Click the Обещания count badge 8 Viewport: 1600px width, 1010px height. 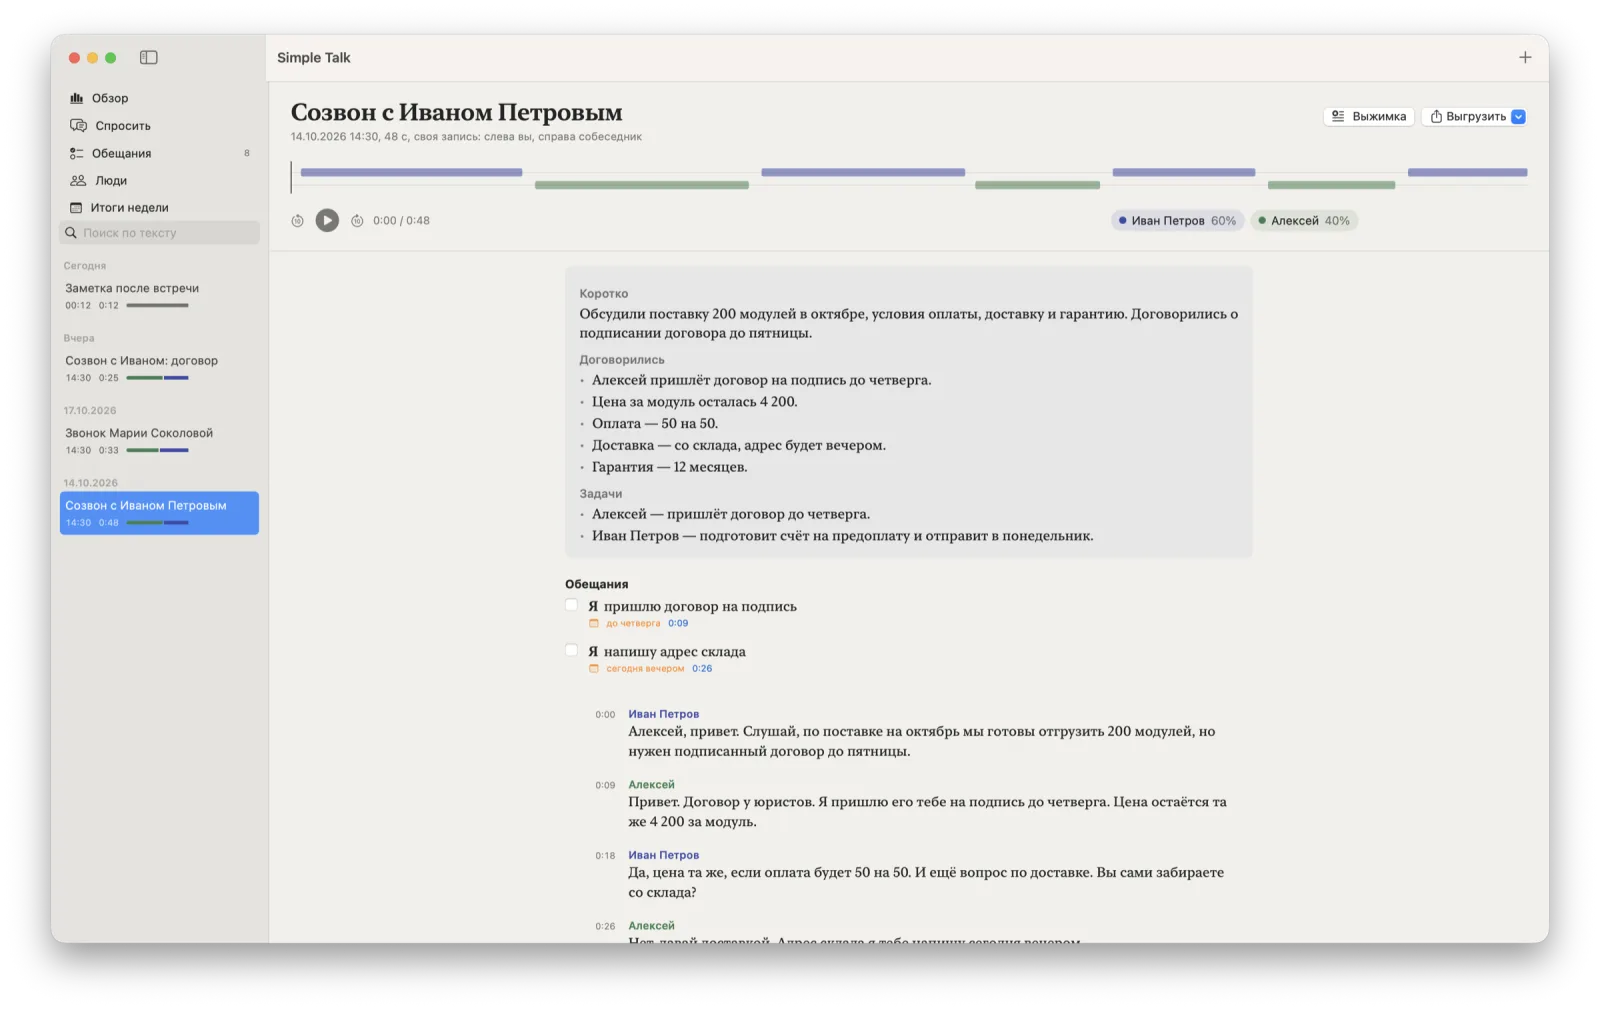click(247, 153)
